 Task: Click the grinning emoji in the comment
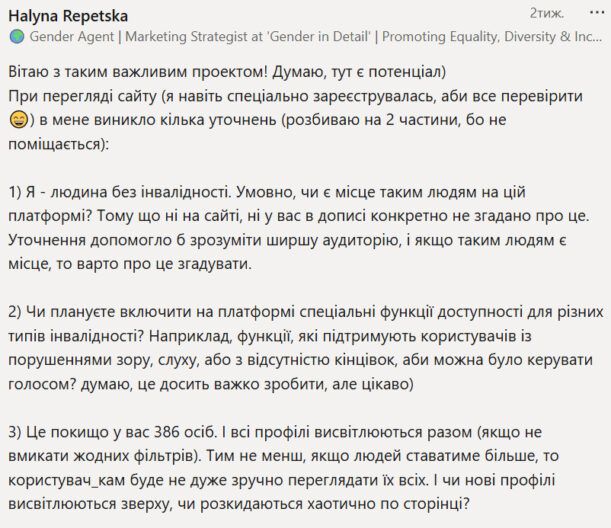(x=18, y=120)
